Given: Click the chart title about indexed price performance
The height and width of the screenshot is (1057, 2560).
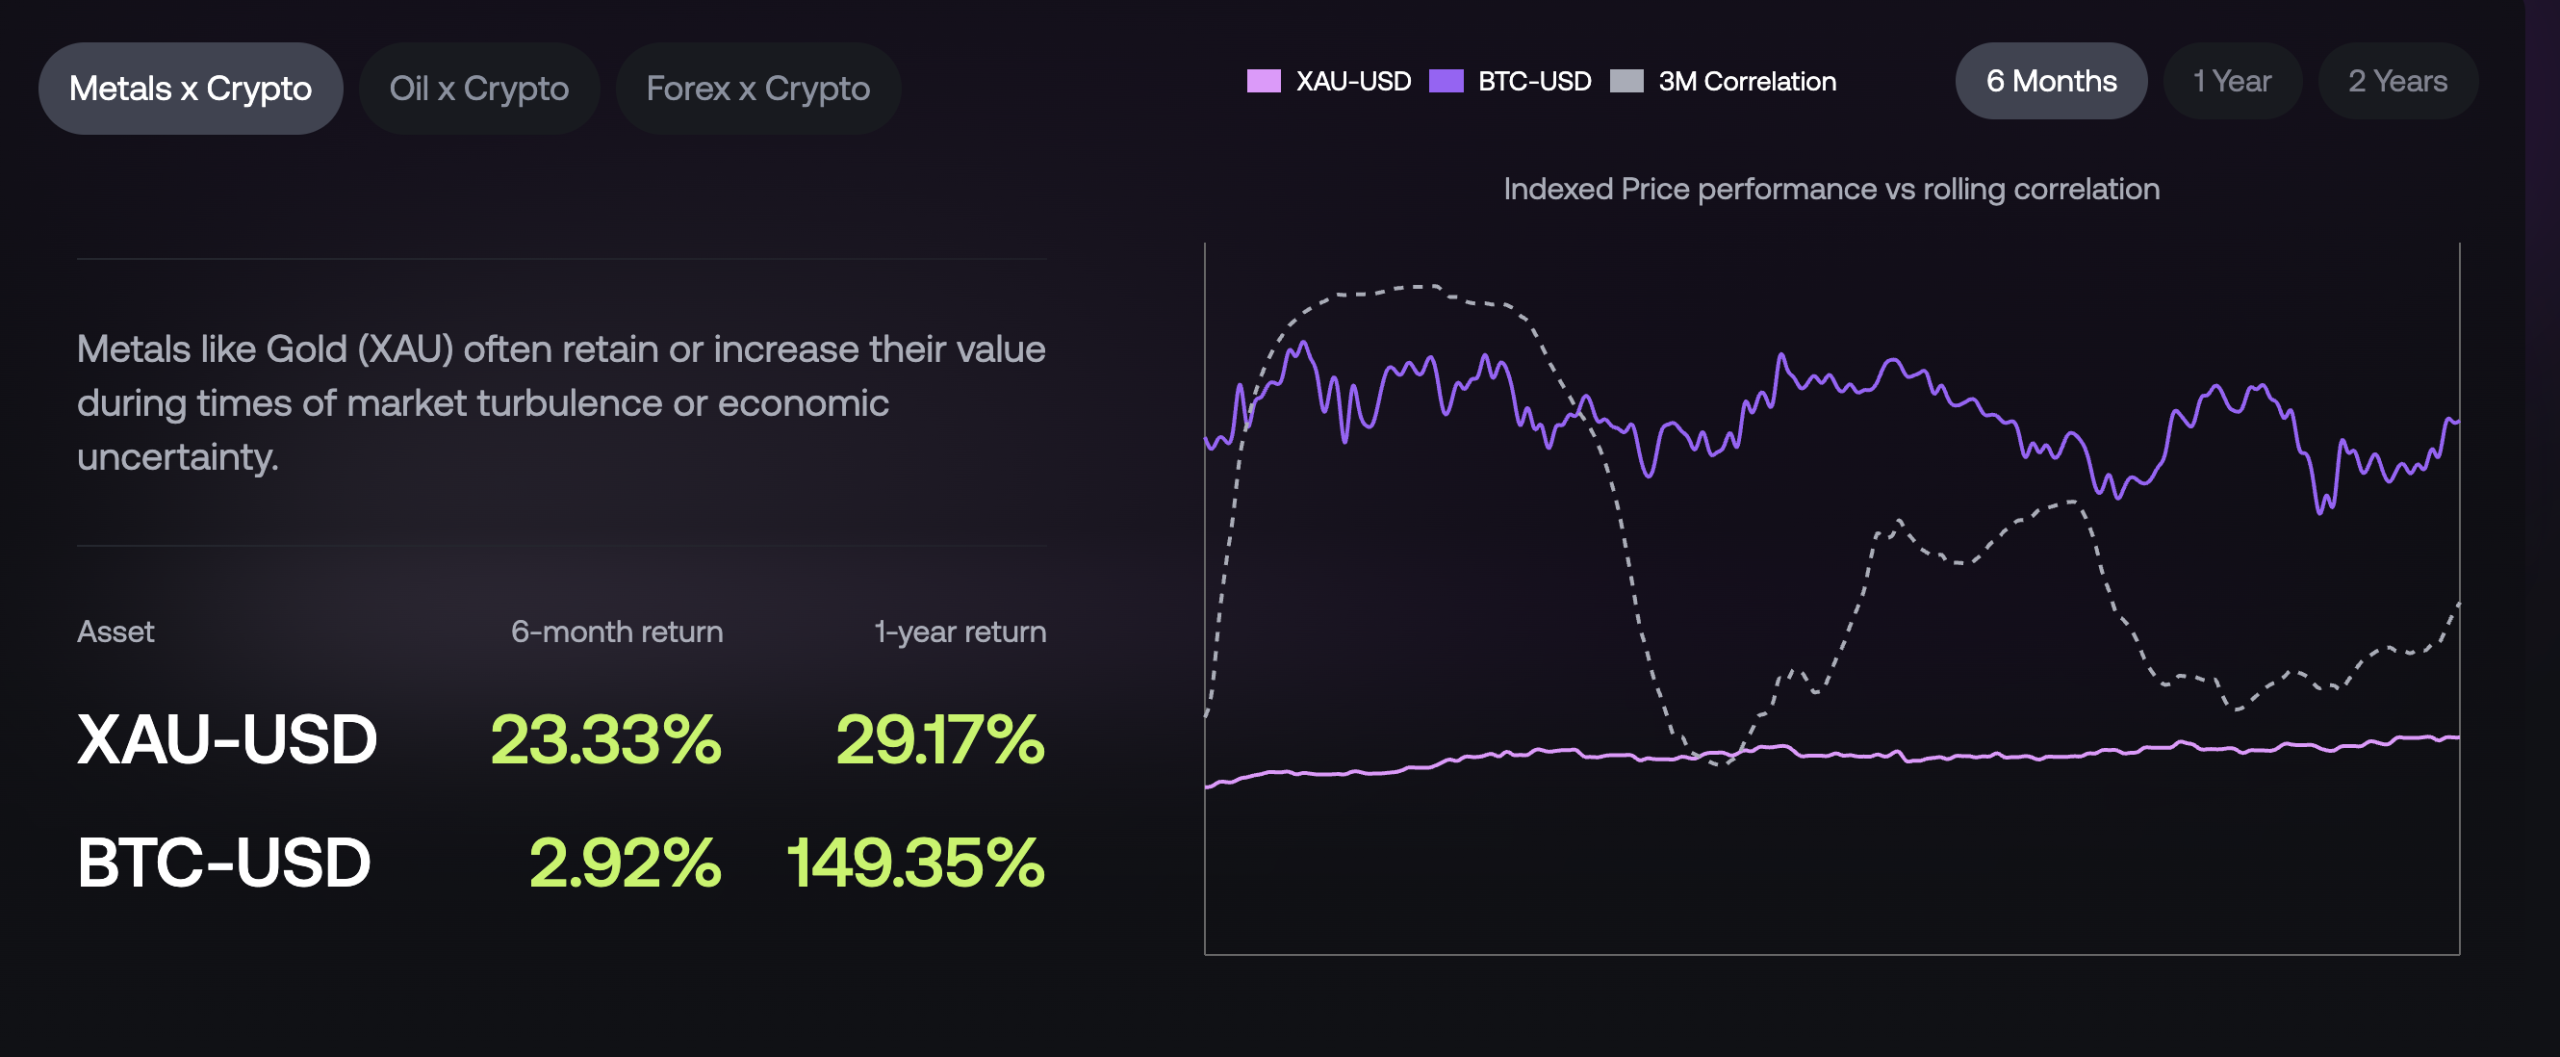Looking at the screenshot, I should tap(1831, 189).
